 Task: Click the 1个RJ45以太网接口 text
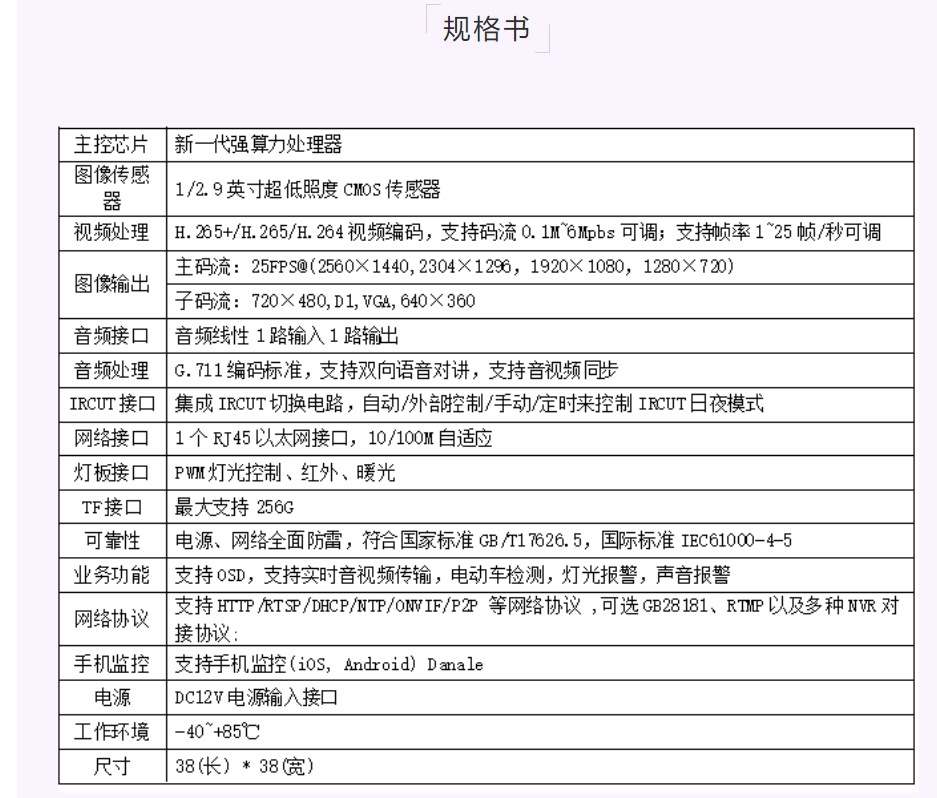tap(333, 439)
